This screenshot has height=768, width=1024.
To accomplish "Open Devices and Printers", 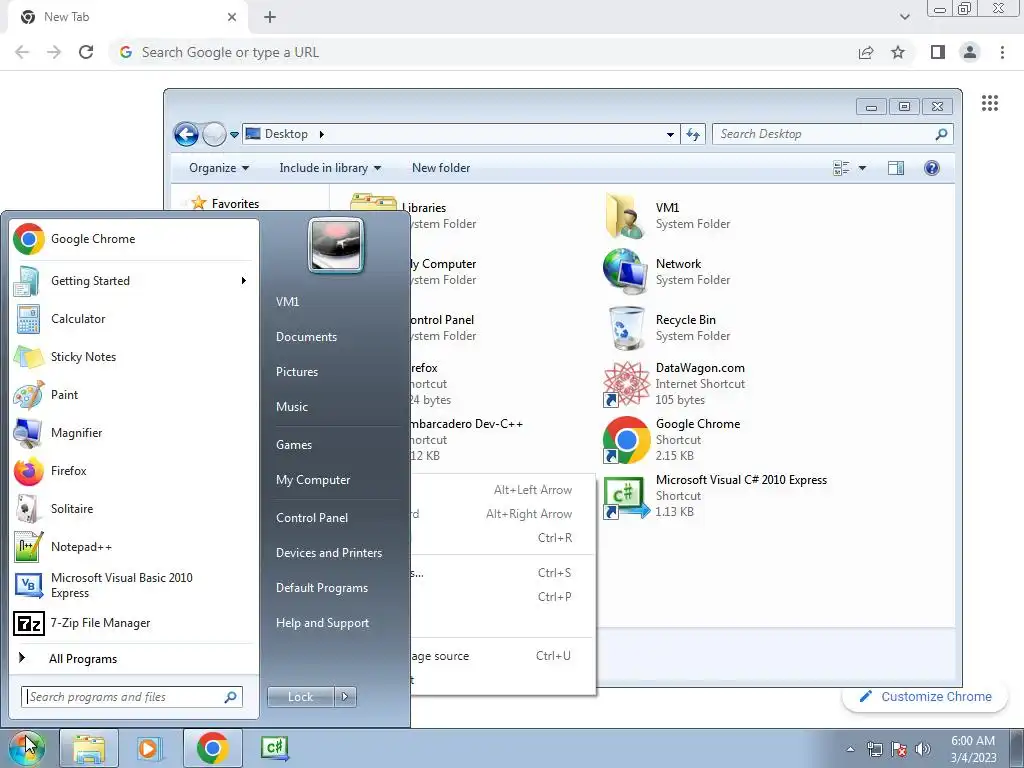I will (x=329, y=553).
